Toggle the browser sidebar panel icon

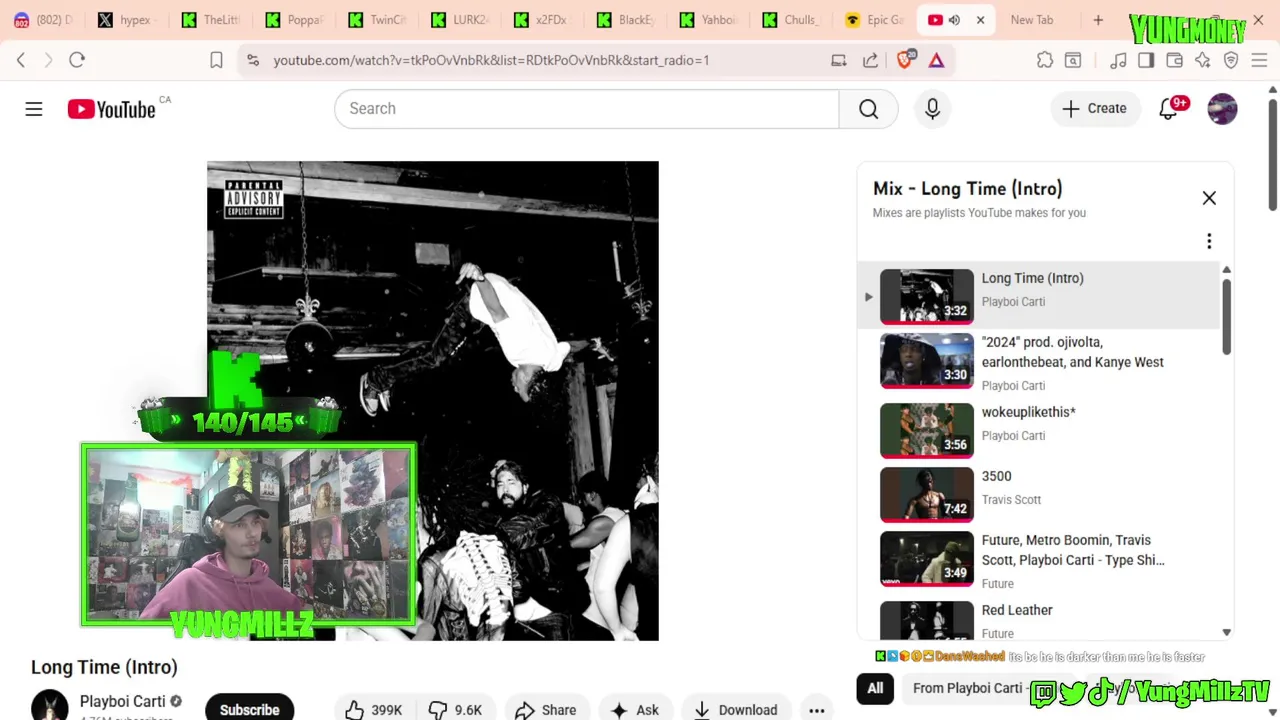coord(1146,60)
